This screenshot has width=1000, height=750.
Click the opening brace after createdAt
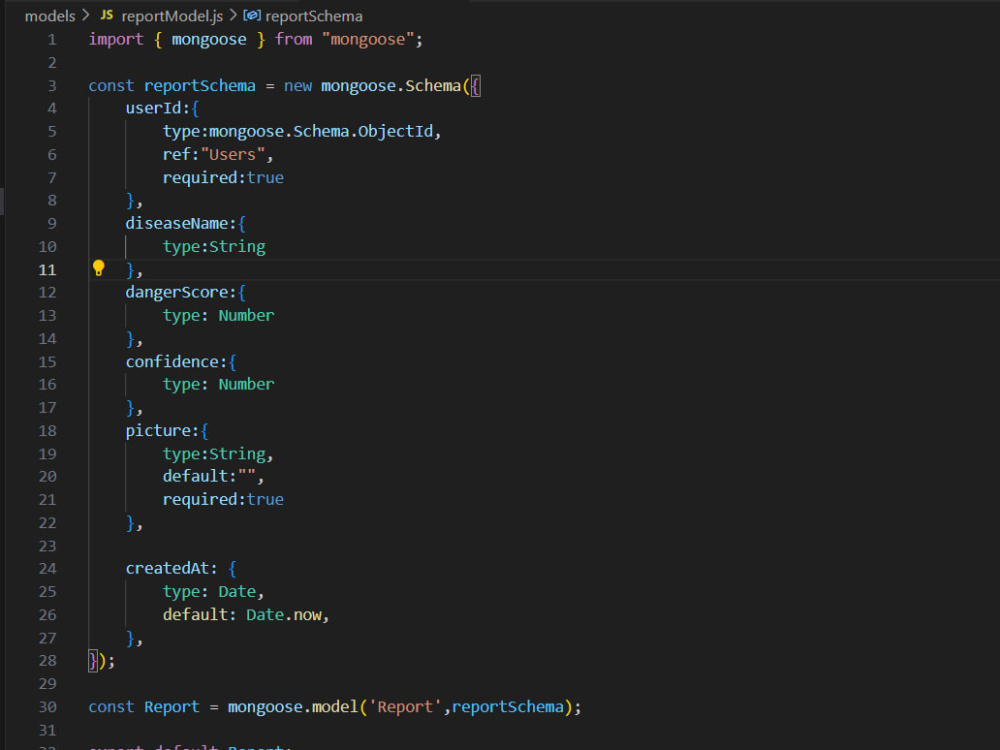point(232,568)
